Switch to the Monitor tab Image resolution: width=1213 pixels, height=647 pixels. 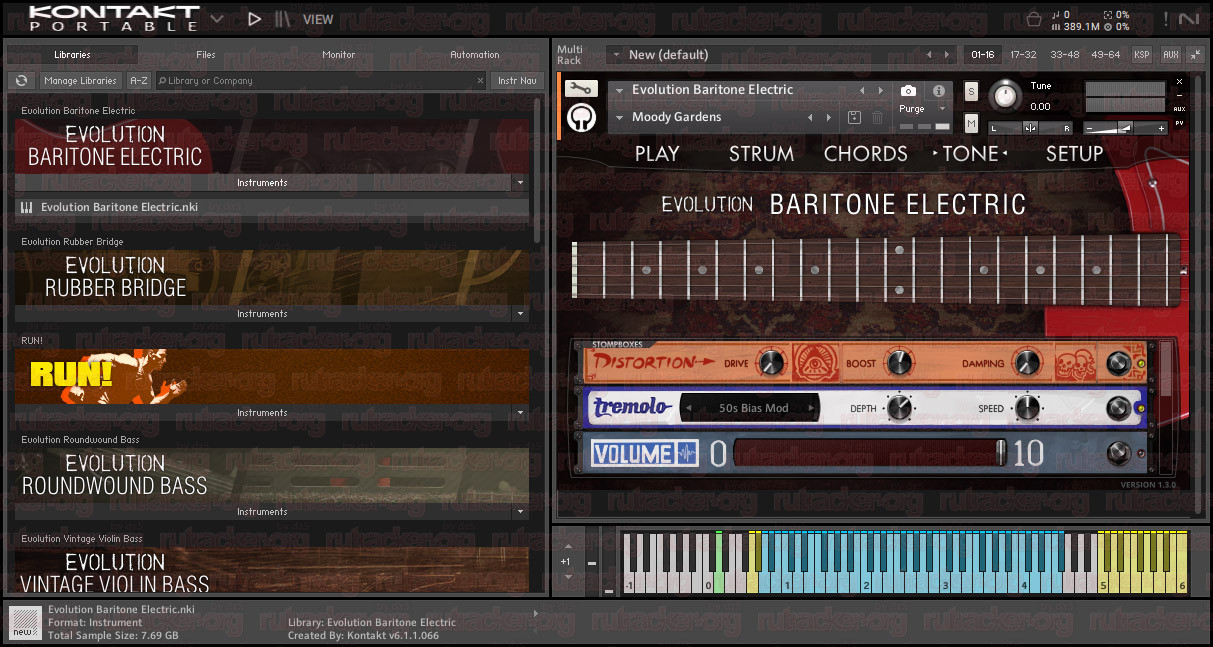pyautogui.click(x=339, y=55)
